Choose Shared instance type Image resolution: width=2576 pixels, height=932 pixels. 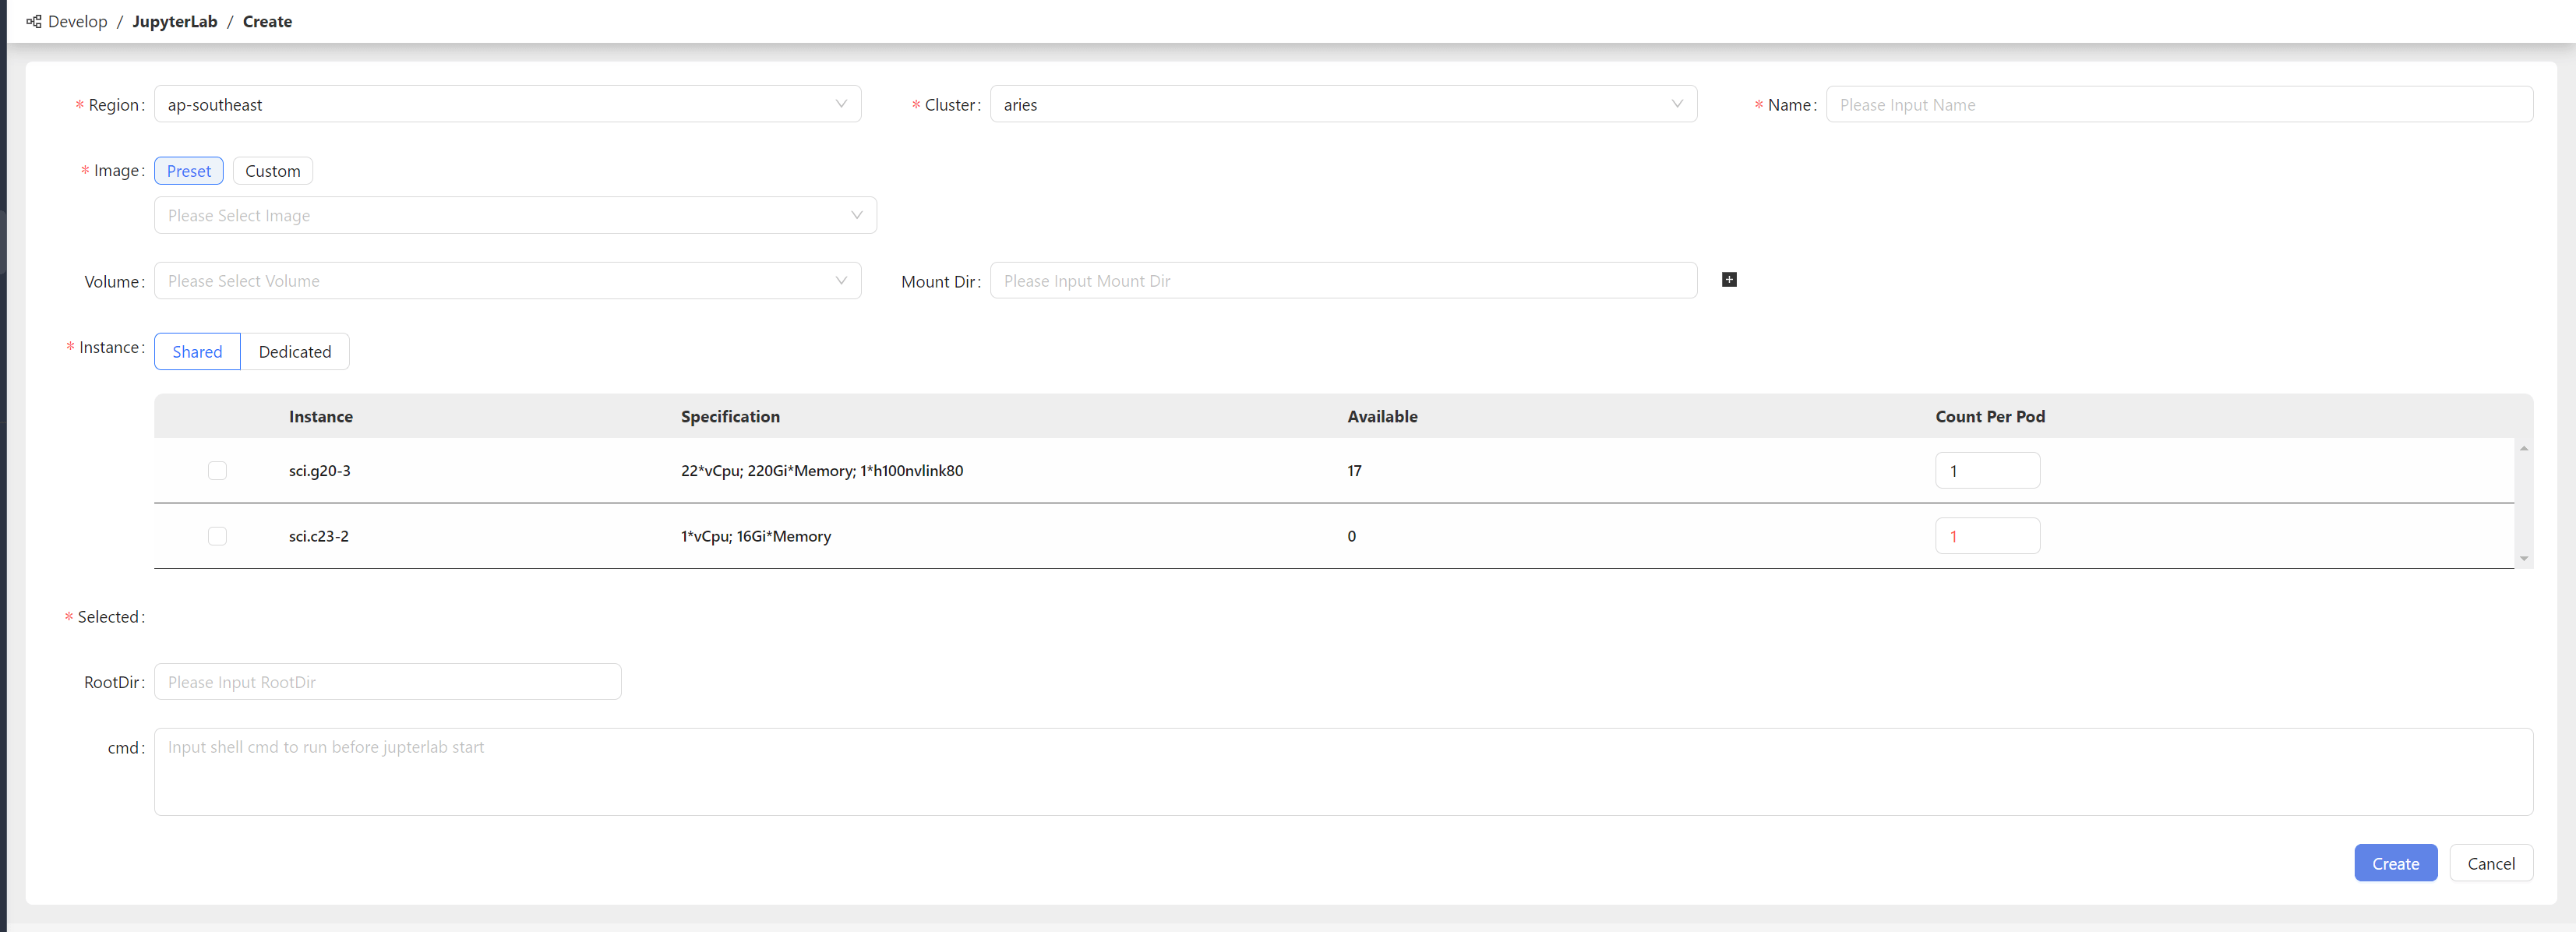(197, 351)
